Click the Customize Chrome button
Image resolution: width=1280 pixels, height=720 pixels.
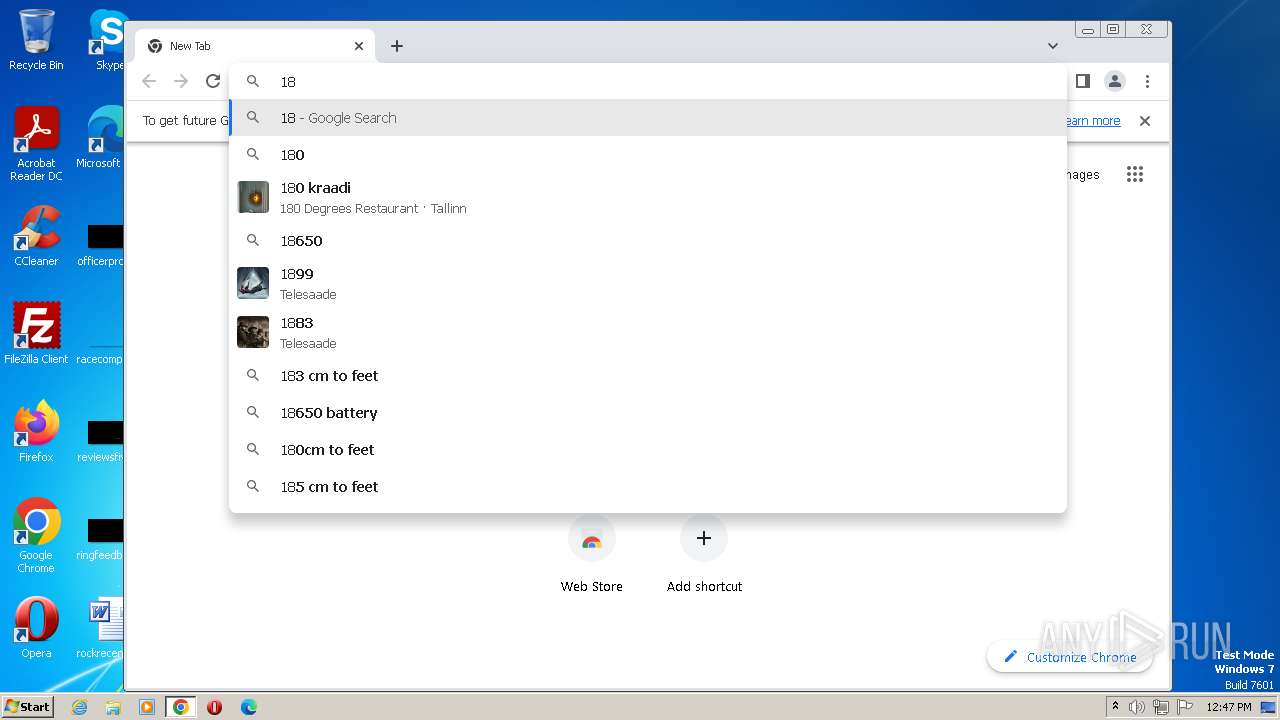1069,657
